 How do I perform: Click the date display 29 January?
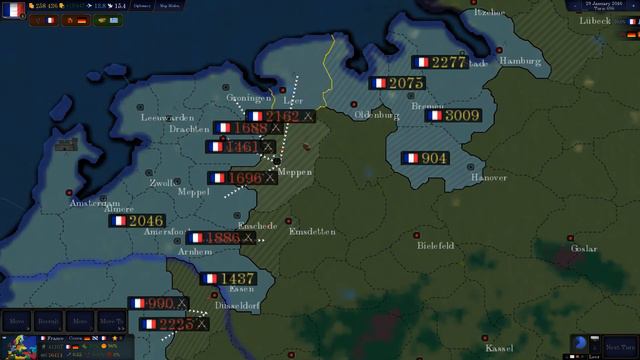click(x=603, y=5)
